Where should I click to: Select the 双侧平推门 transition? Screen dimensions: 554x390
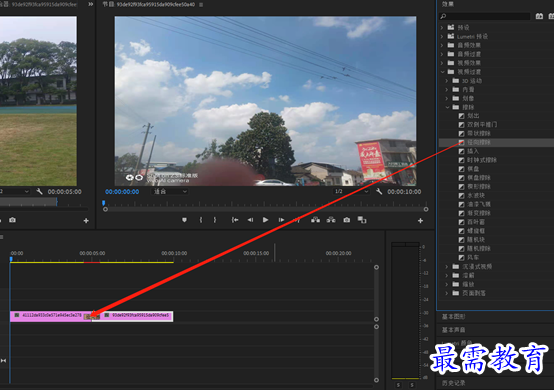coord(482,125)
